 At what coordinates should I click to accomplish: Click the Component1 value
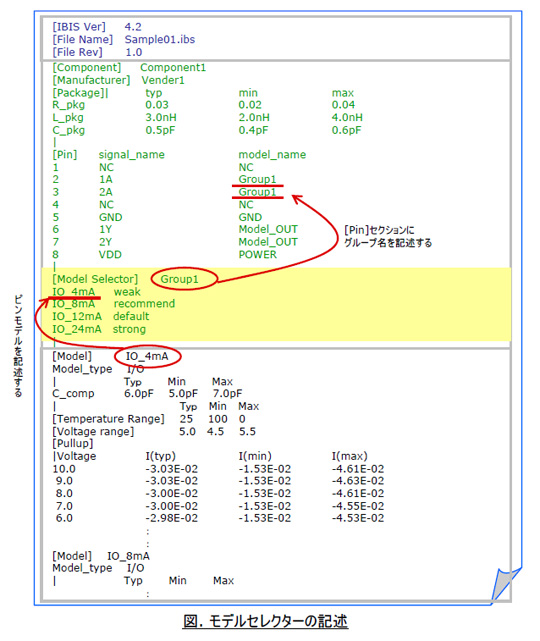[173, 67]
